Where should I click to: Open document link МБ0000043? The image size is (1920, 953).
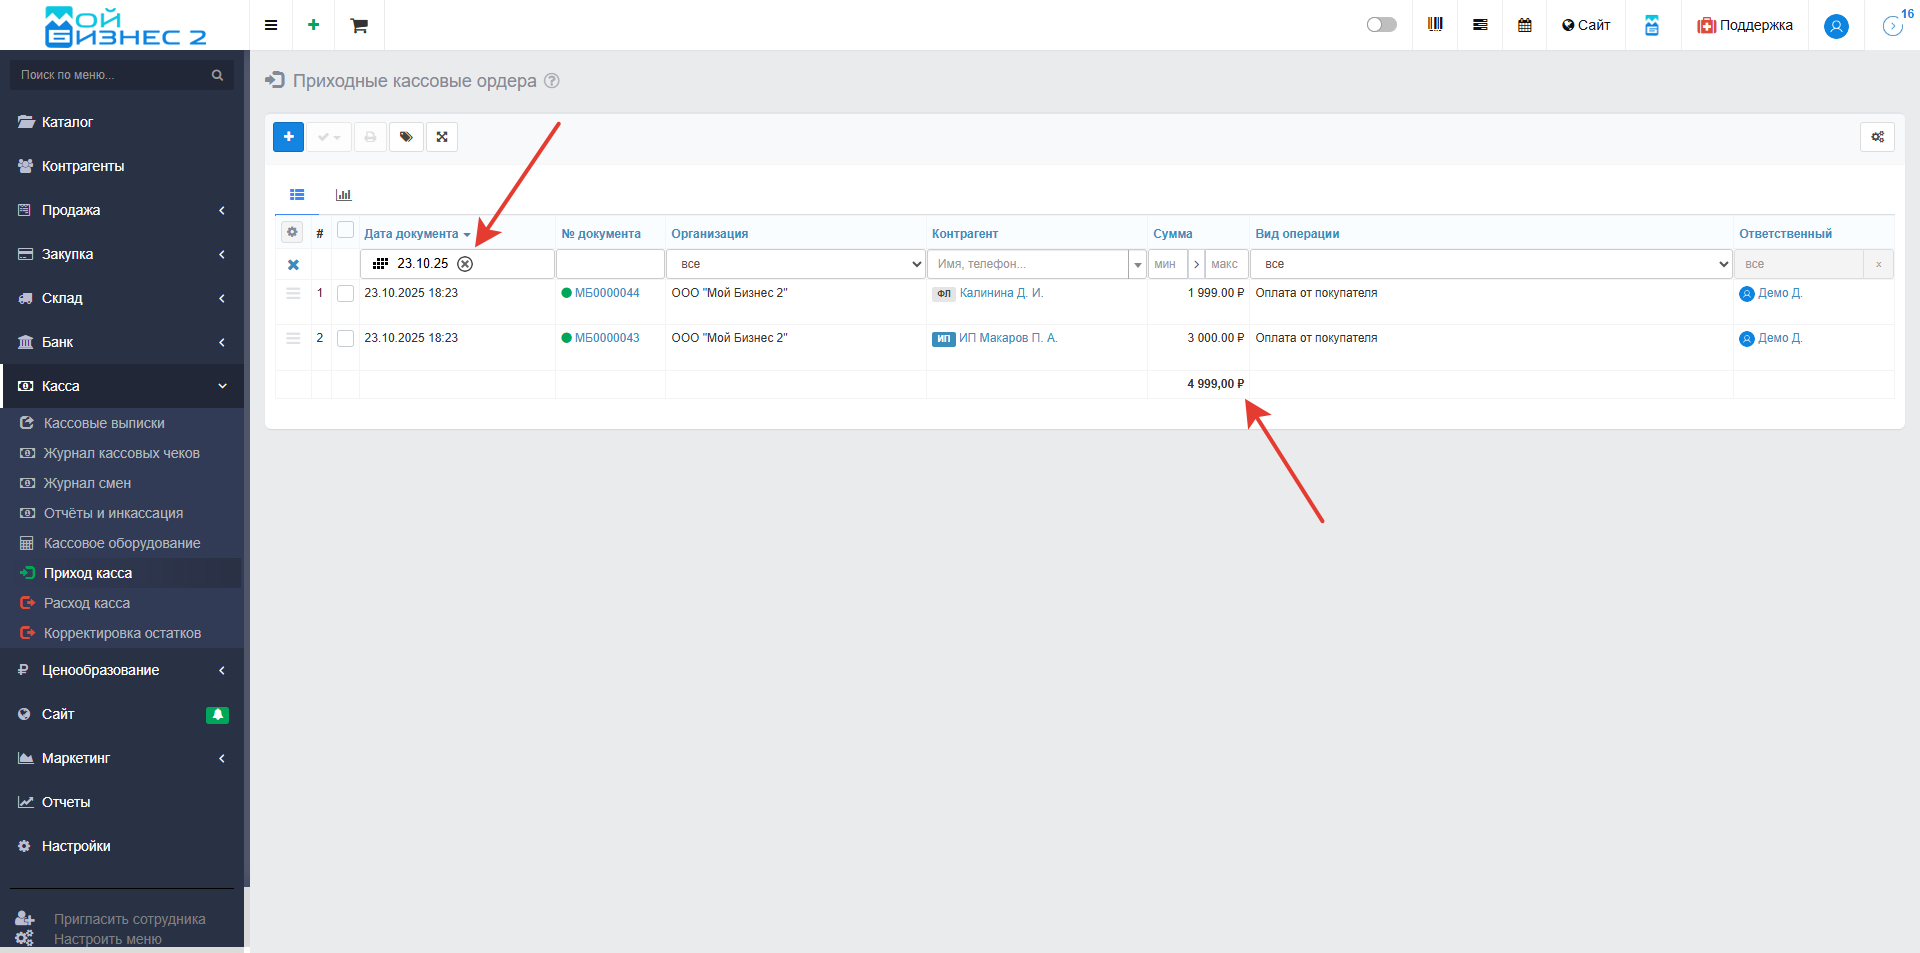point(607,338)
